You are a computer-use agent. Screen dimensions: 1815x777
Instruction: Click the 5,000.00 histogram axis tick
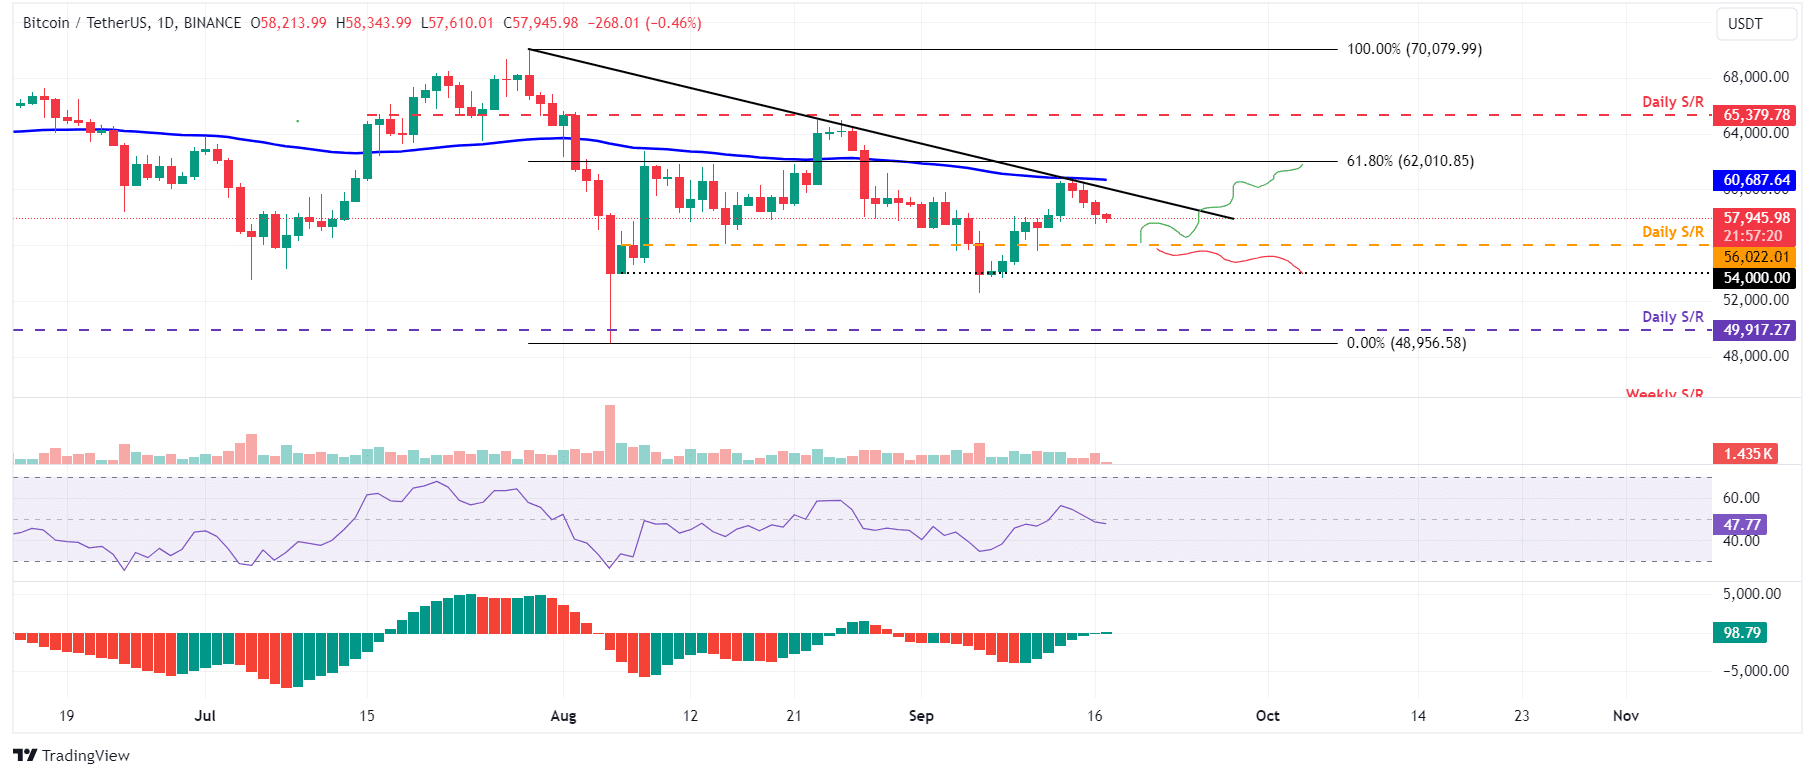tap(1751, 594)
